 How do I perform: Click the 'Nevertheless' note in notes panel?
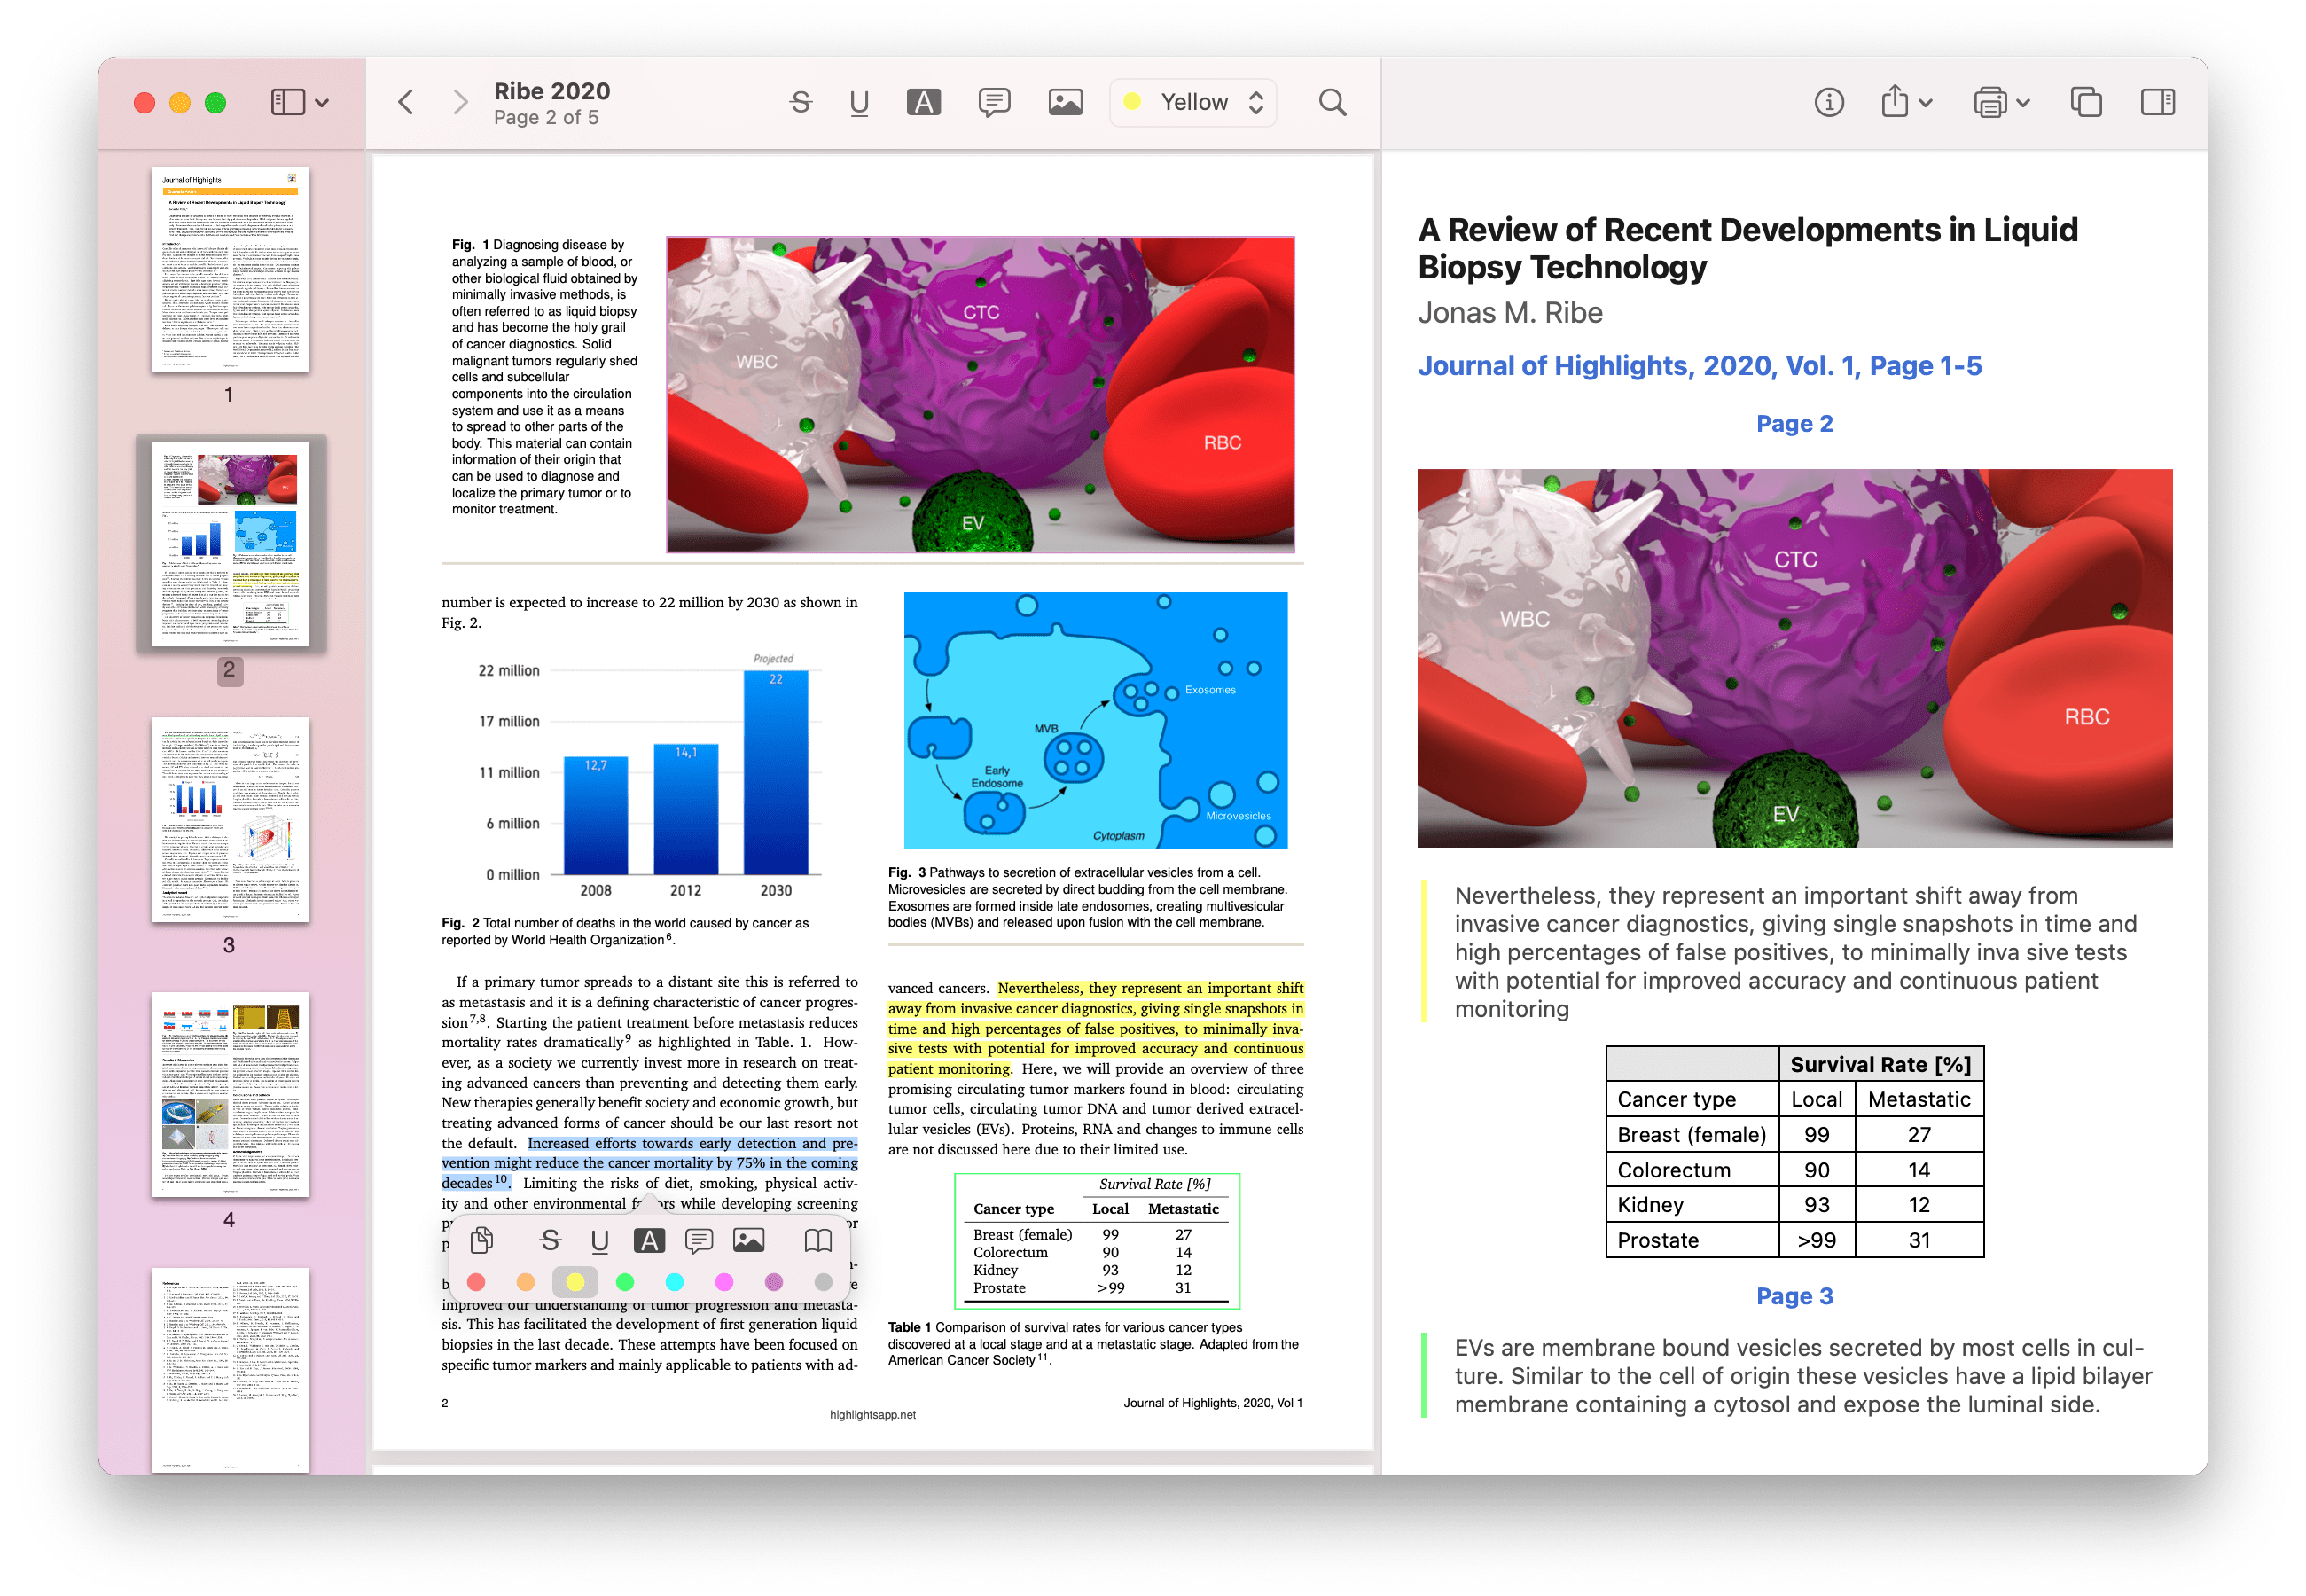(1795, 952)
